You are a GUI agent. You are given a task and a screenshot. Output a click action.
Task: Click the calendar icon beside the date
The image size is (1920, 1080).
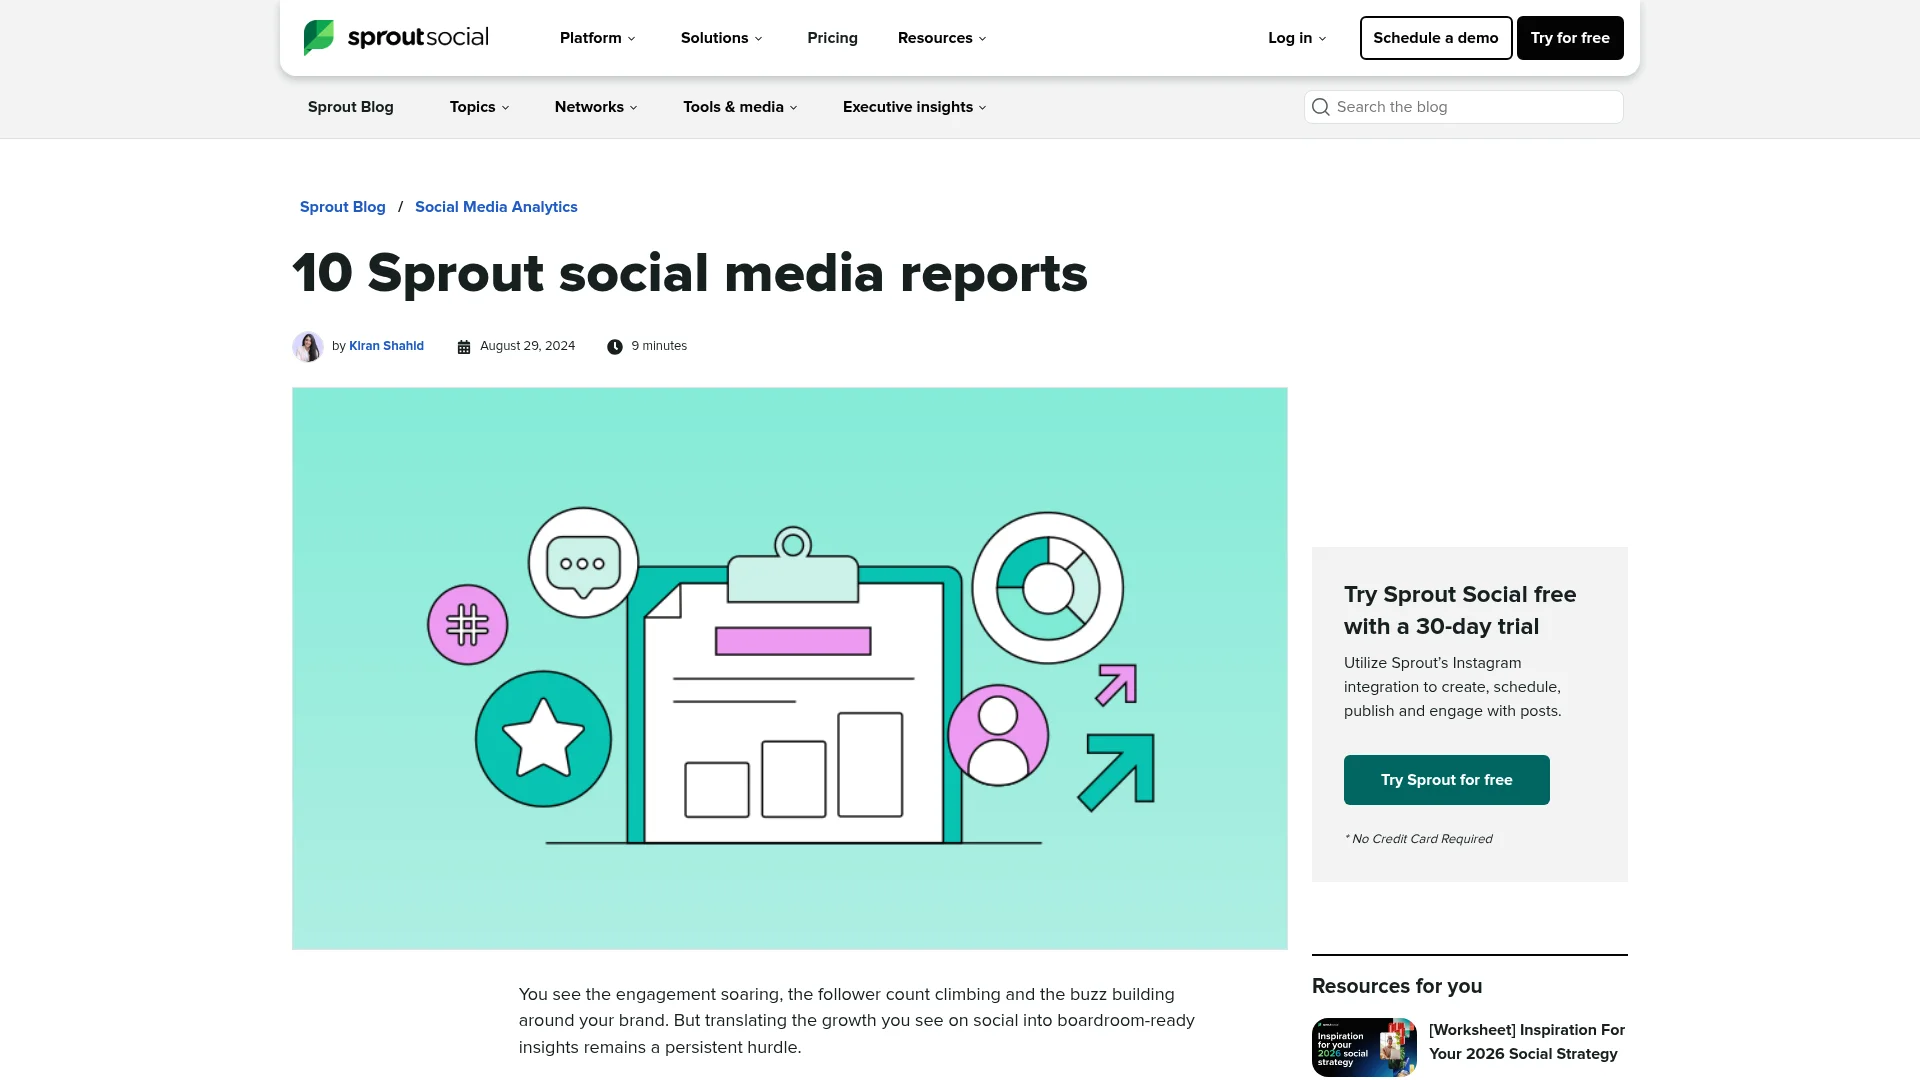tap(464, 347)
